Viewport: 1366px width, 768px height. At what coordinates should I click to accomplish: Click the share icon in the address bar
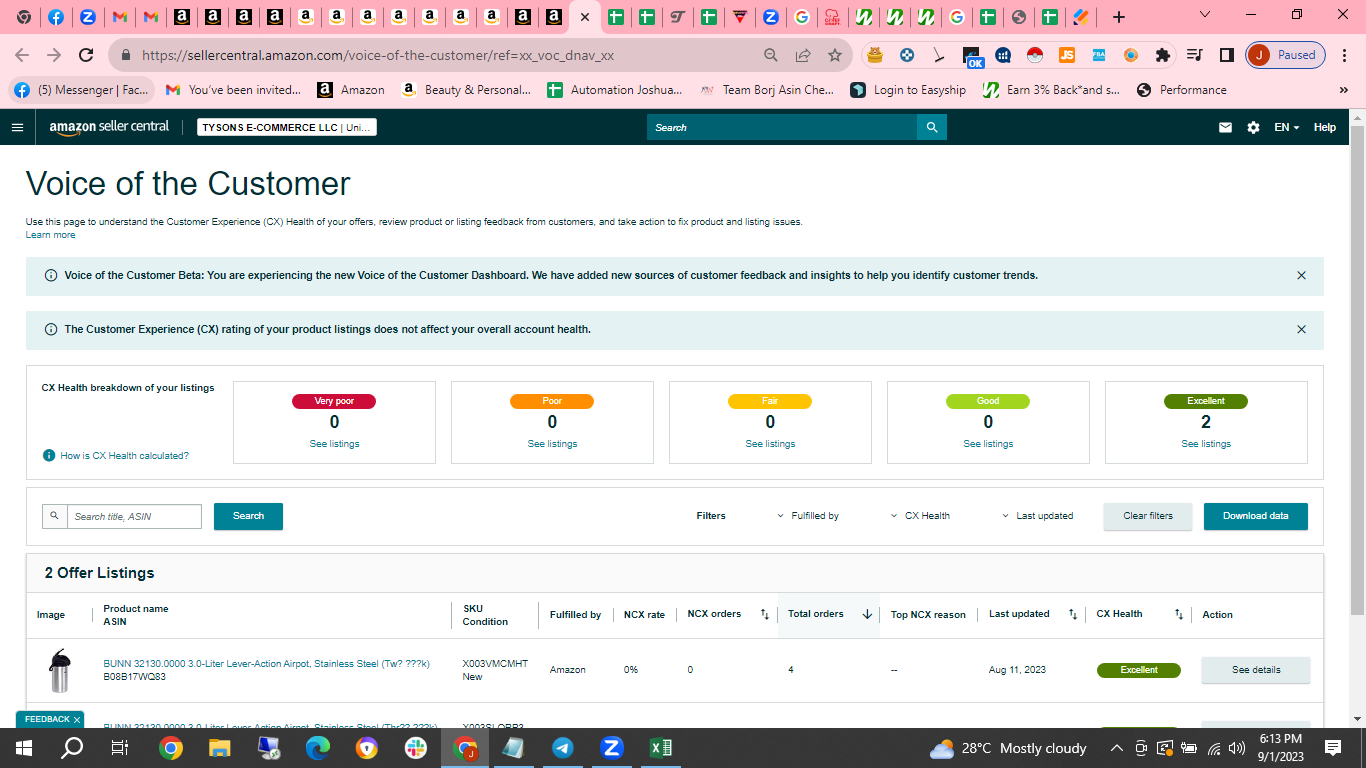tap(803, 55)
